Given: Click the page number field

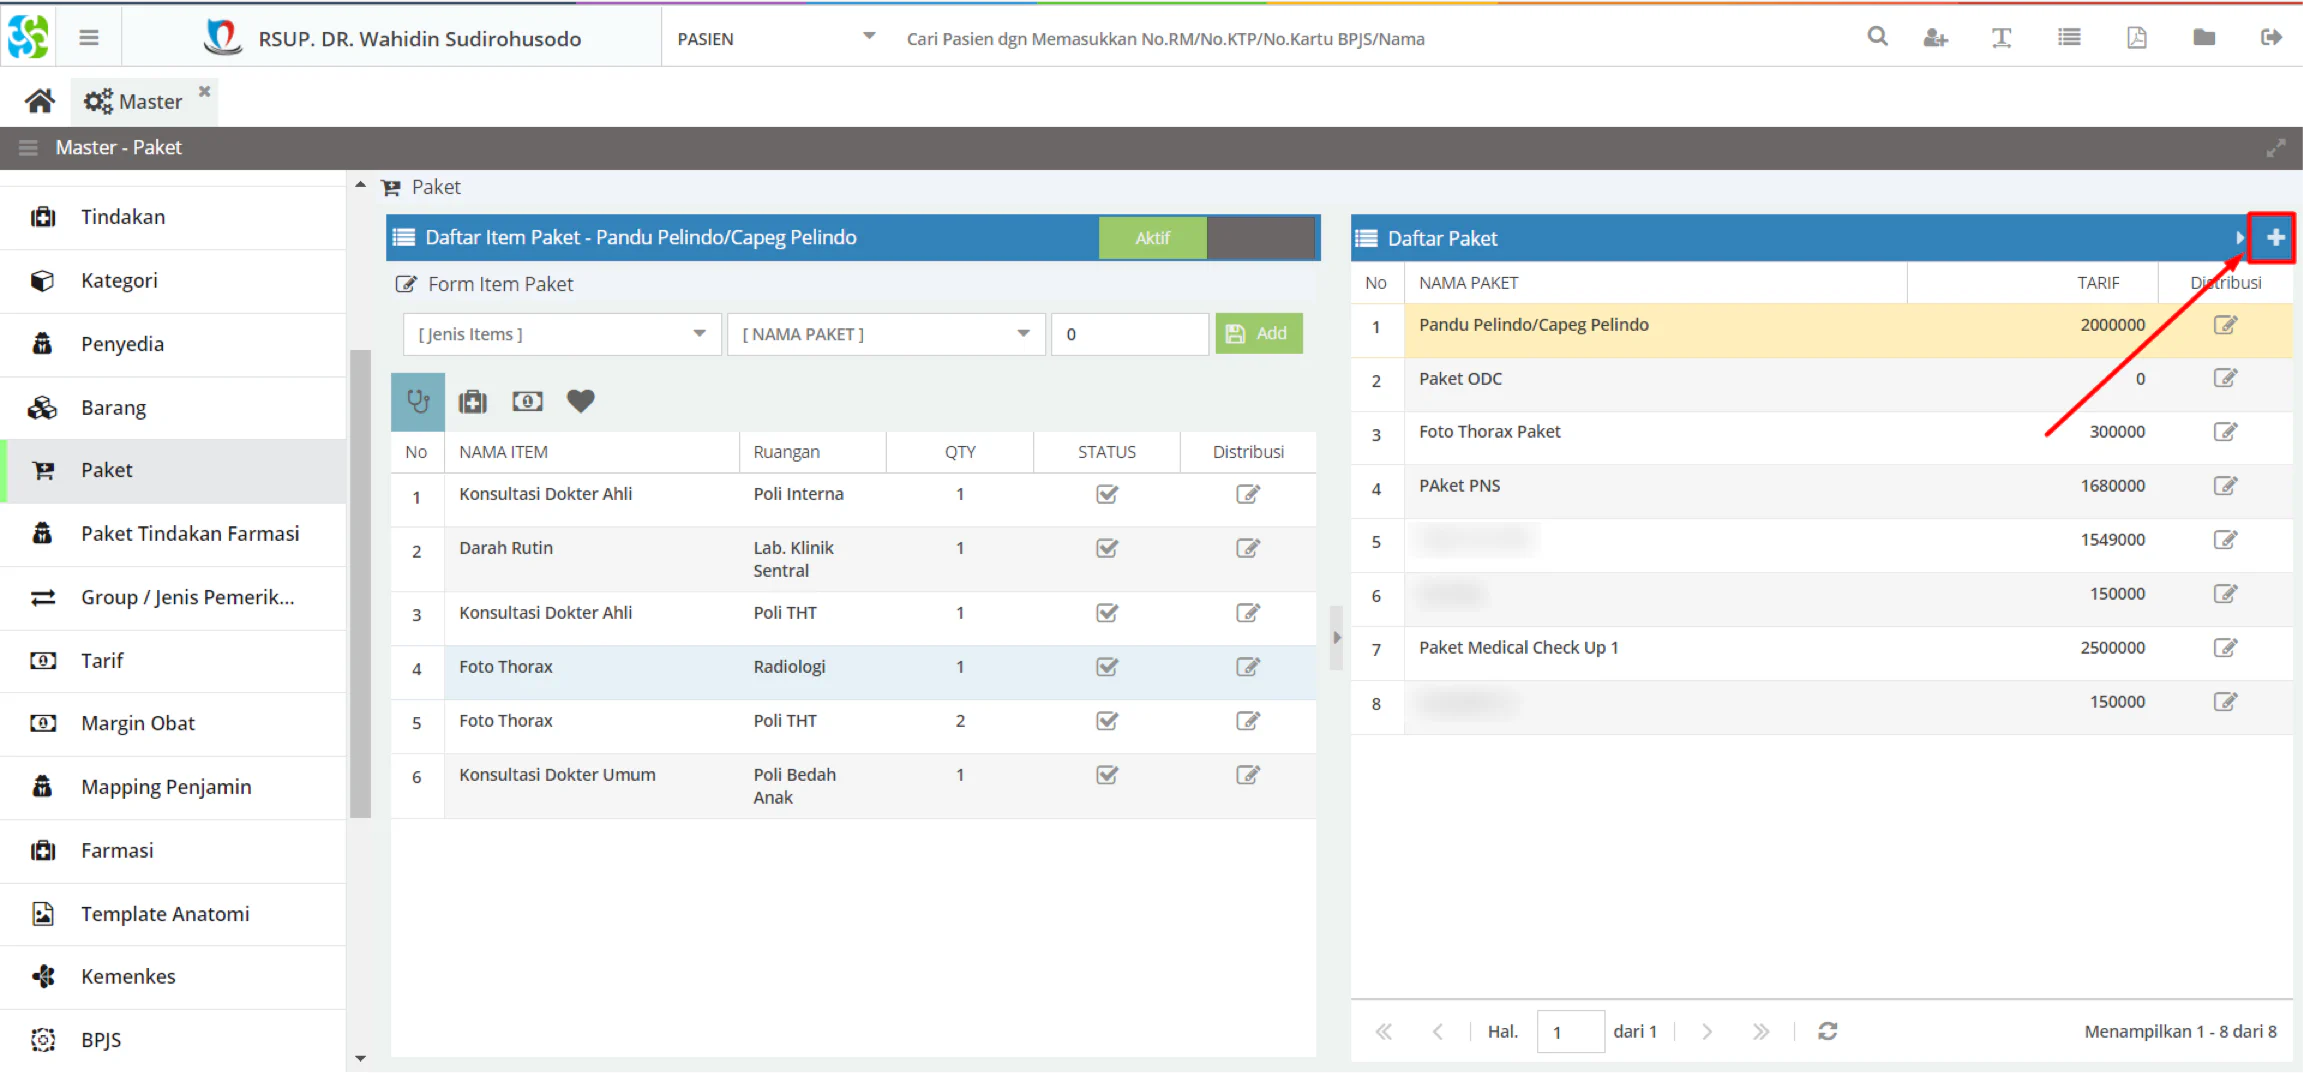Looking at the screenshot, I should [x=1570, y=1031].
